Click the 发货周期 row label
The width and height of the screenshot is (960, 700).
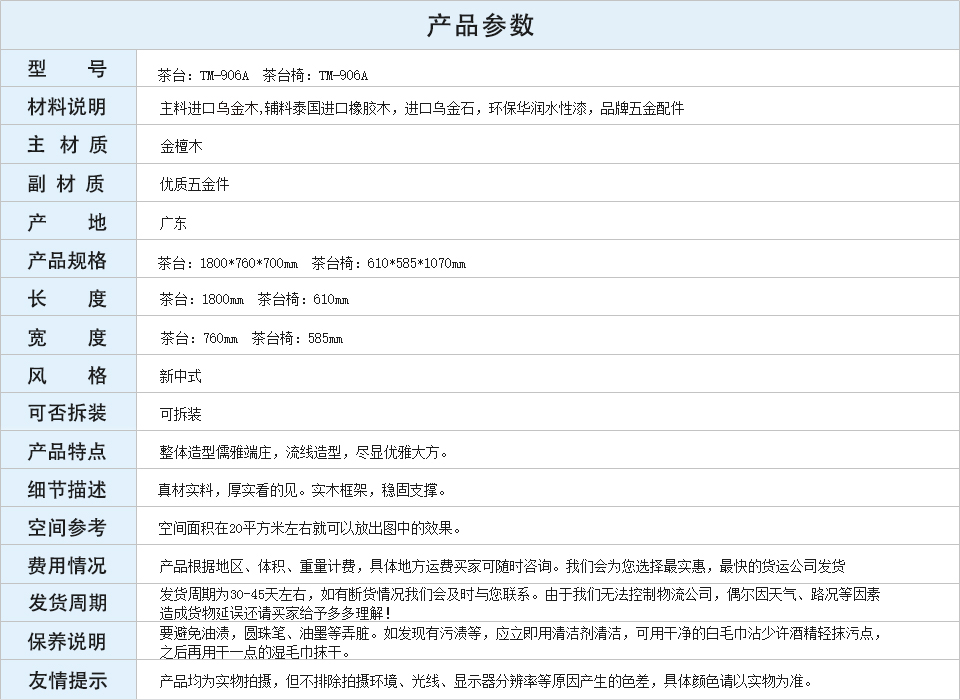point(67,603)
